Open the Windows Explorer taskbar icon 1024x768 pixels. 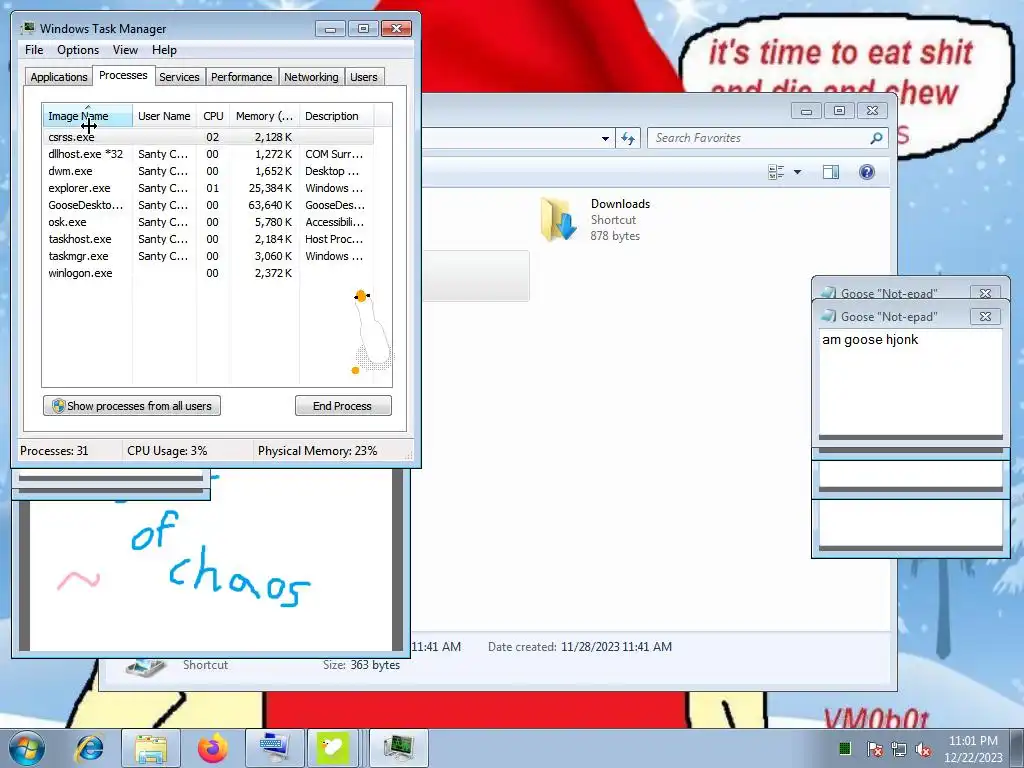tap(151, 748)
